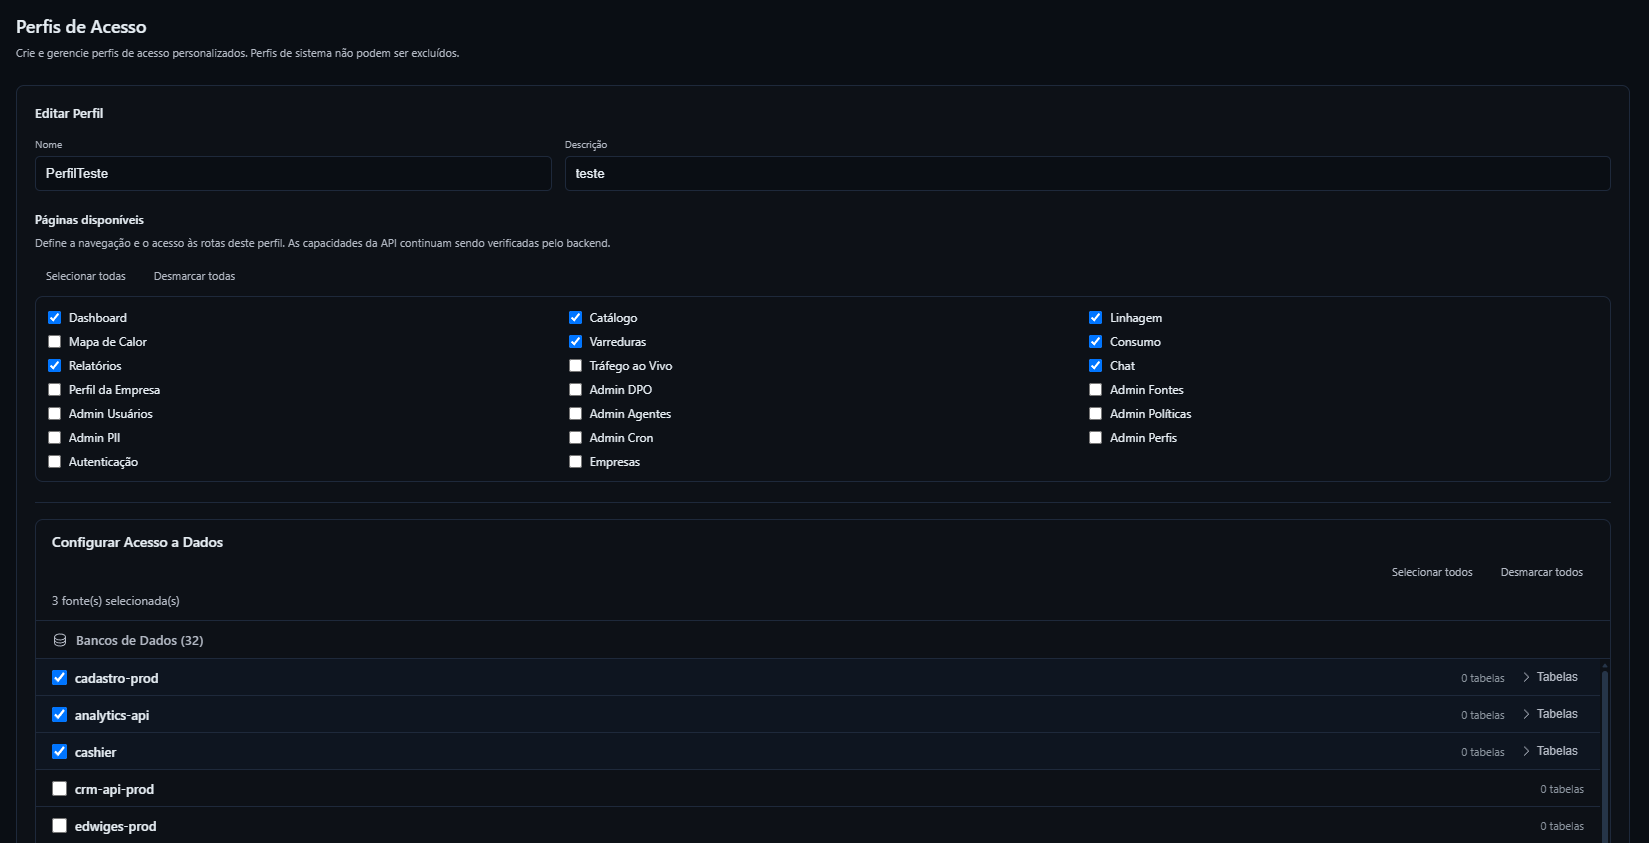Uncheck the Catálogo checkbox
The image size is (1649, 843).
576,318
